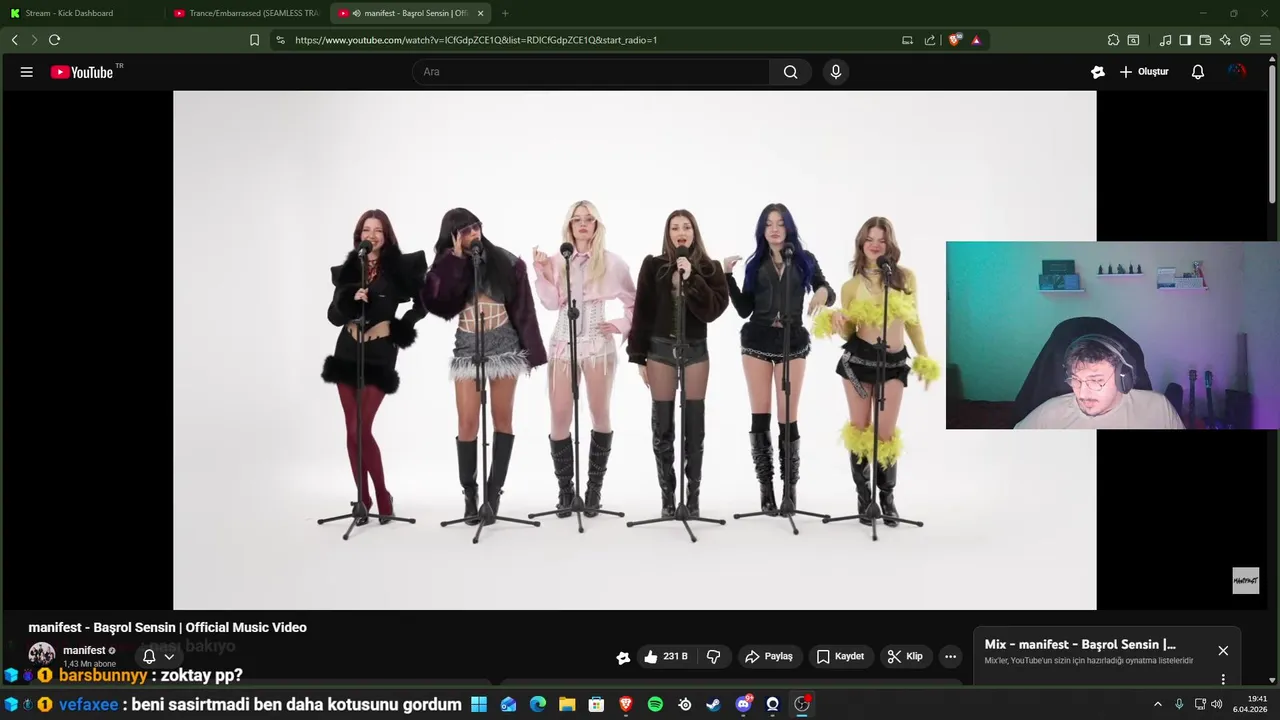Open Brave Rewards triangle icon

[x=976, y=40]
